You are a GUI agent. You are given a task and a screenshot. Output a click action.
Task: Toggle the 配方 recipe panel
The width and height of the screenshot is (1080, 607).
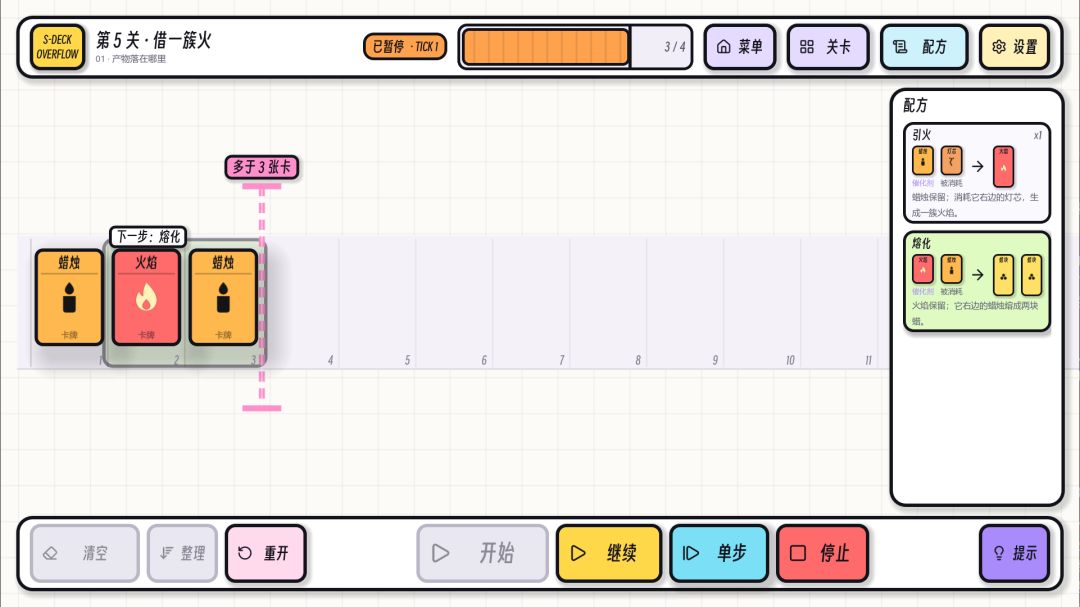point(924,47)
